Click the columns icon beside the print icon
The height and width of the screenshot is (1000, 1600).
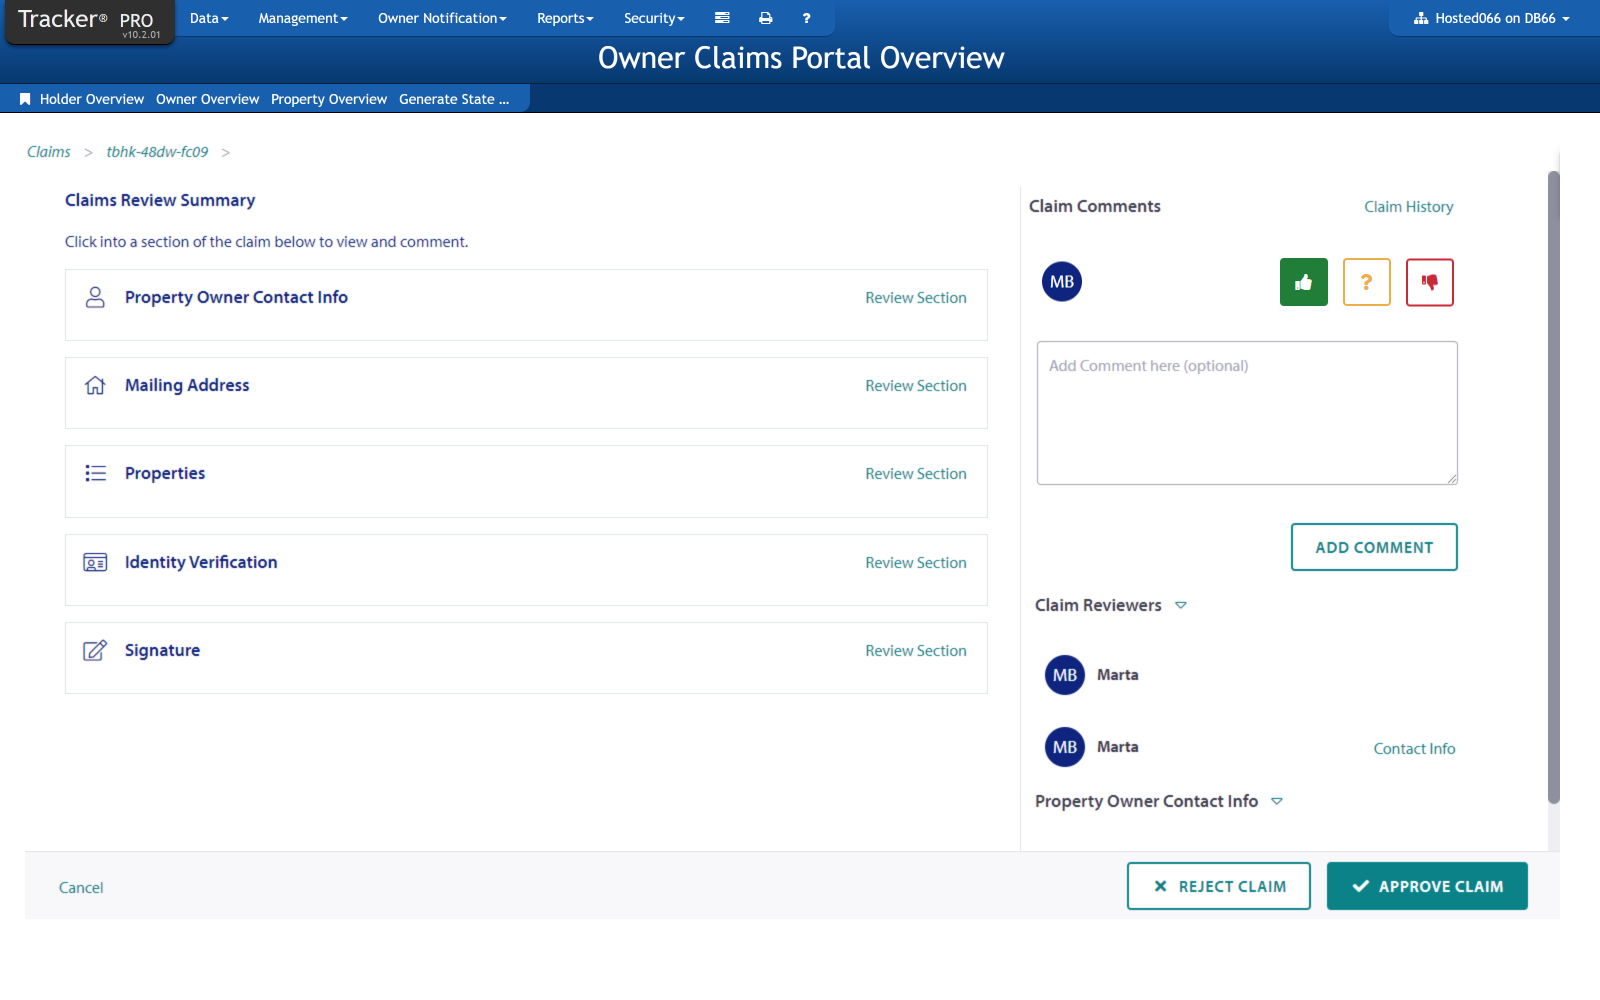click(722, 18)
